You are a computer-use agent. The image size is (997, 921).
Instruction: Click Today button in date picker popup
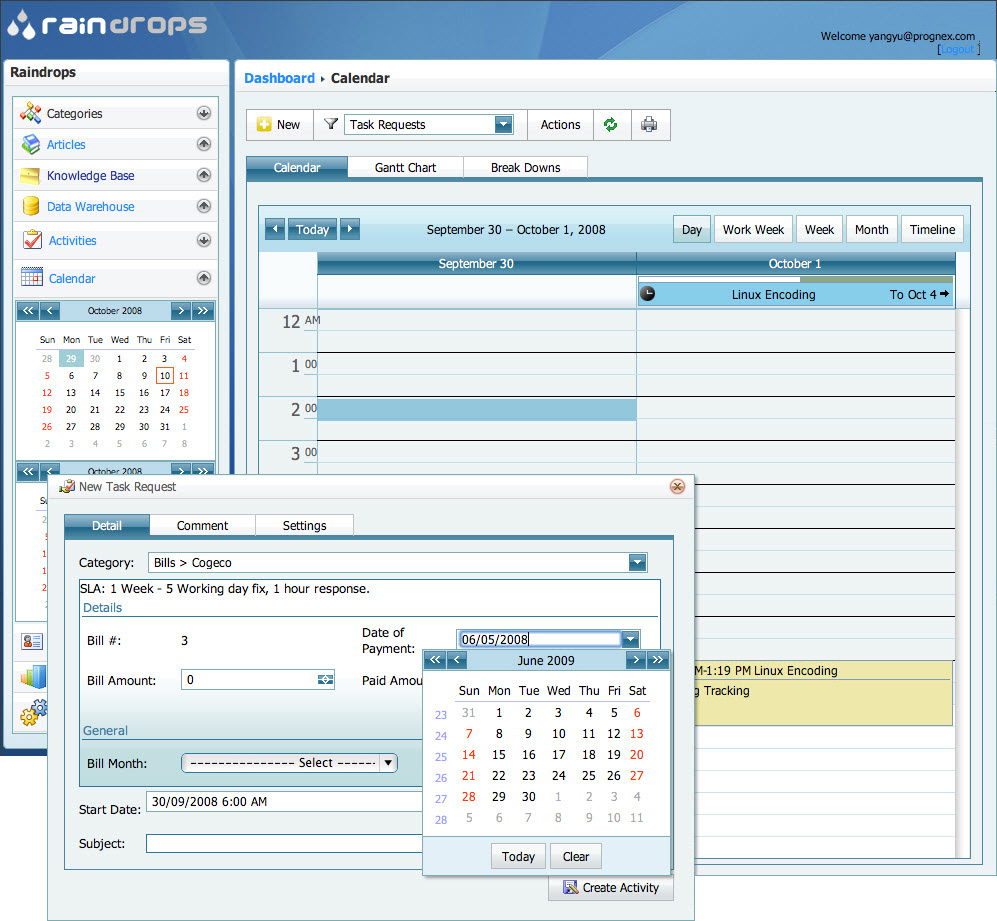[518, 856]
